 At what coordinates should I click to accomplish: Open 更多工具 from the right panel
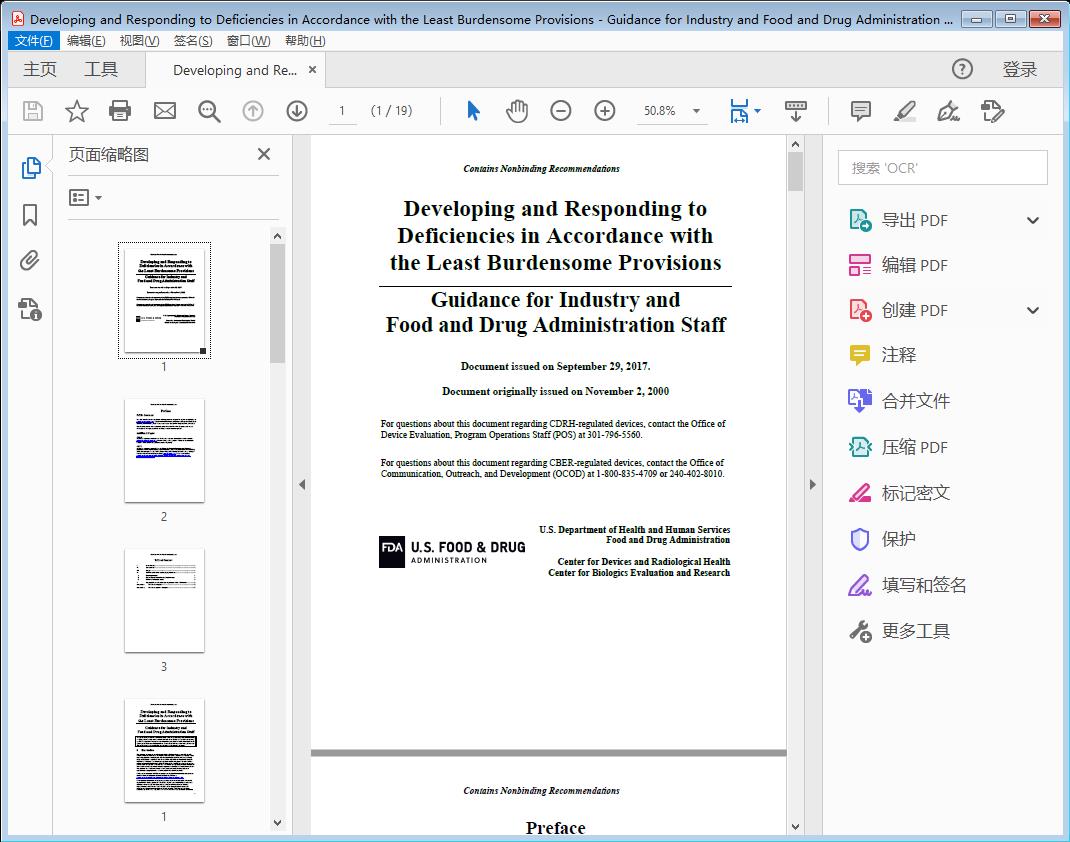coord(916,631)
